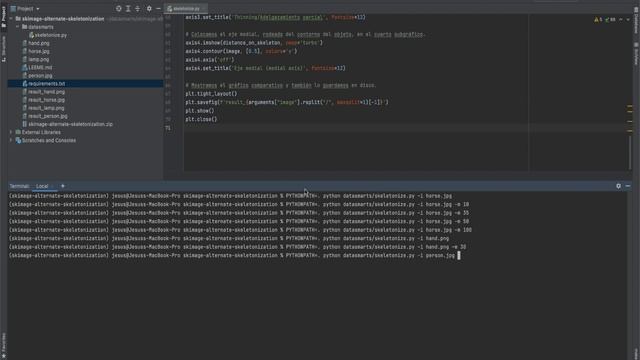Click the axis4.set_title code line
This screenshot has width=640, height=360.
(265, 69)
